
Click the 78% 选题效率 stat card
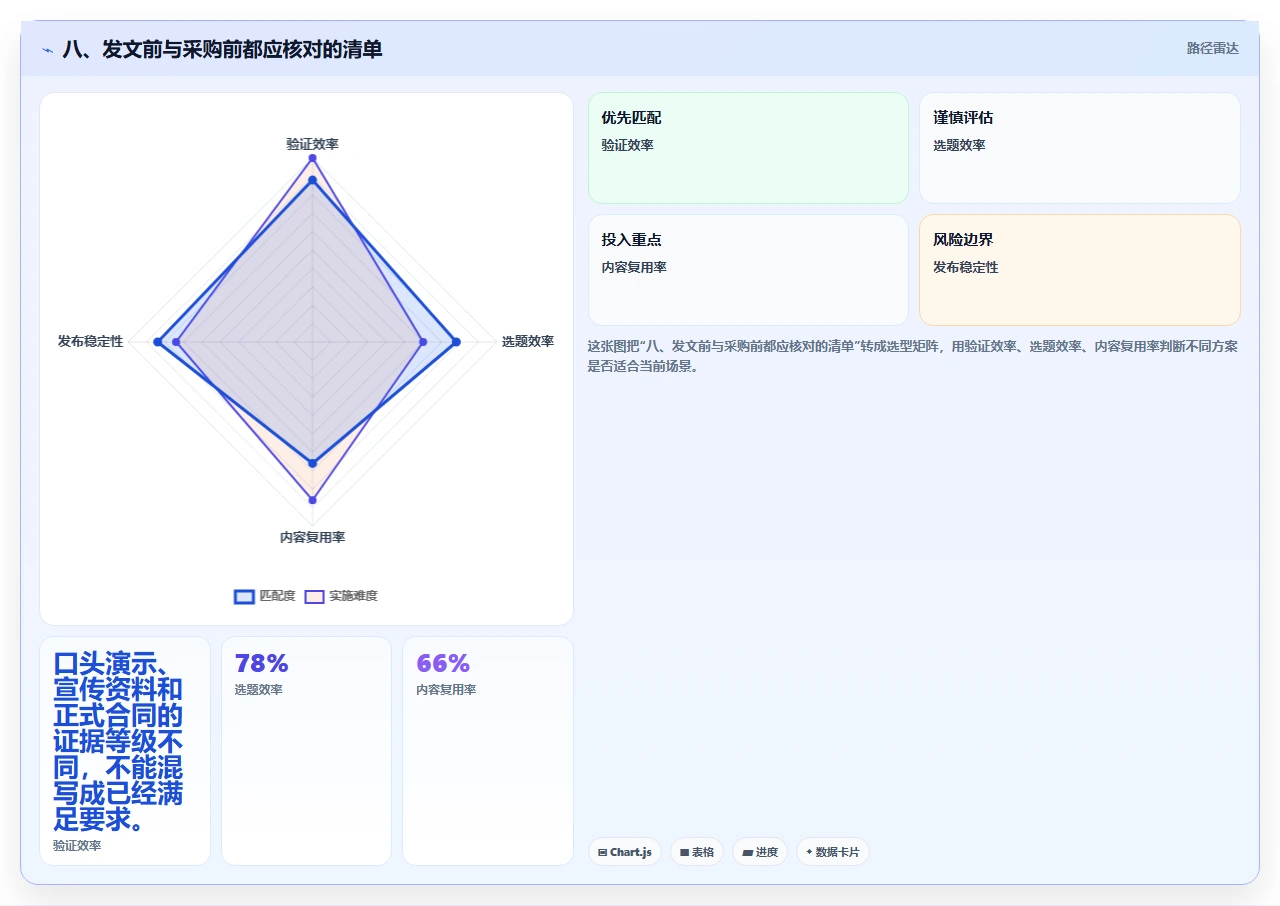click(x=306, y=751)
